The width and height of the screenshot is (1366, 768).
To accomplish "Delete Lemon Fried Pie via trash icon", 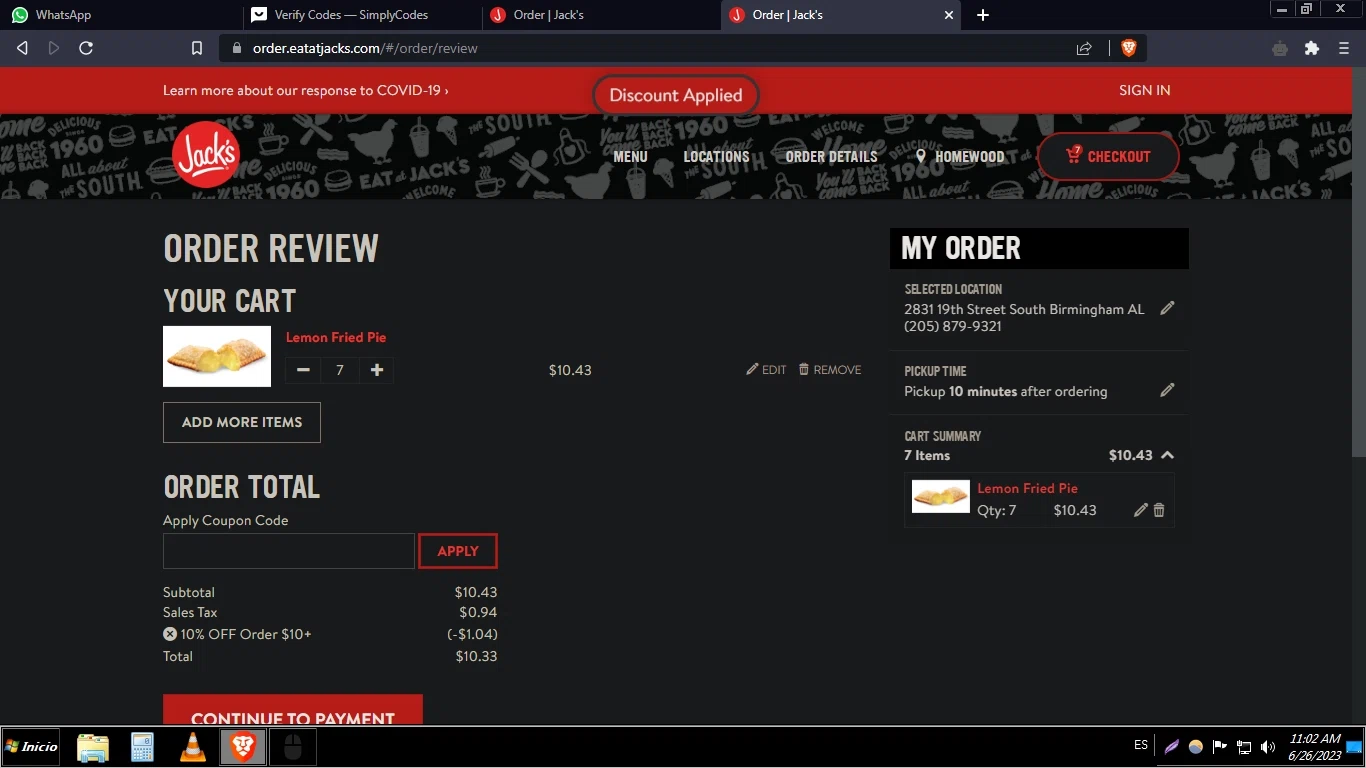I will tap(1159, 510).
